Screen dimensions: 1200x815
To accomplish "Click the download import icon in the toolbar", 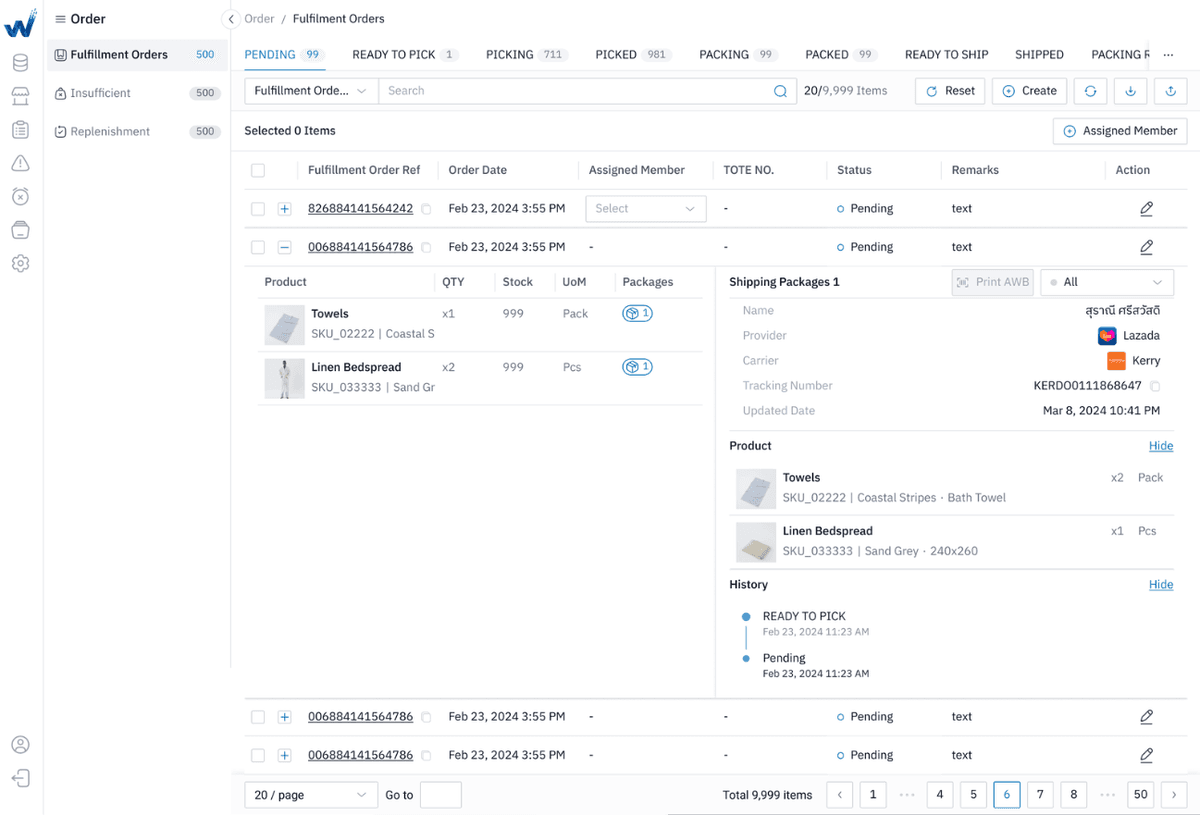I will [x=1129, y=90].
